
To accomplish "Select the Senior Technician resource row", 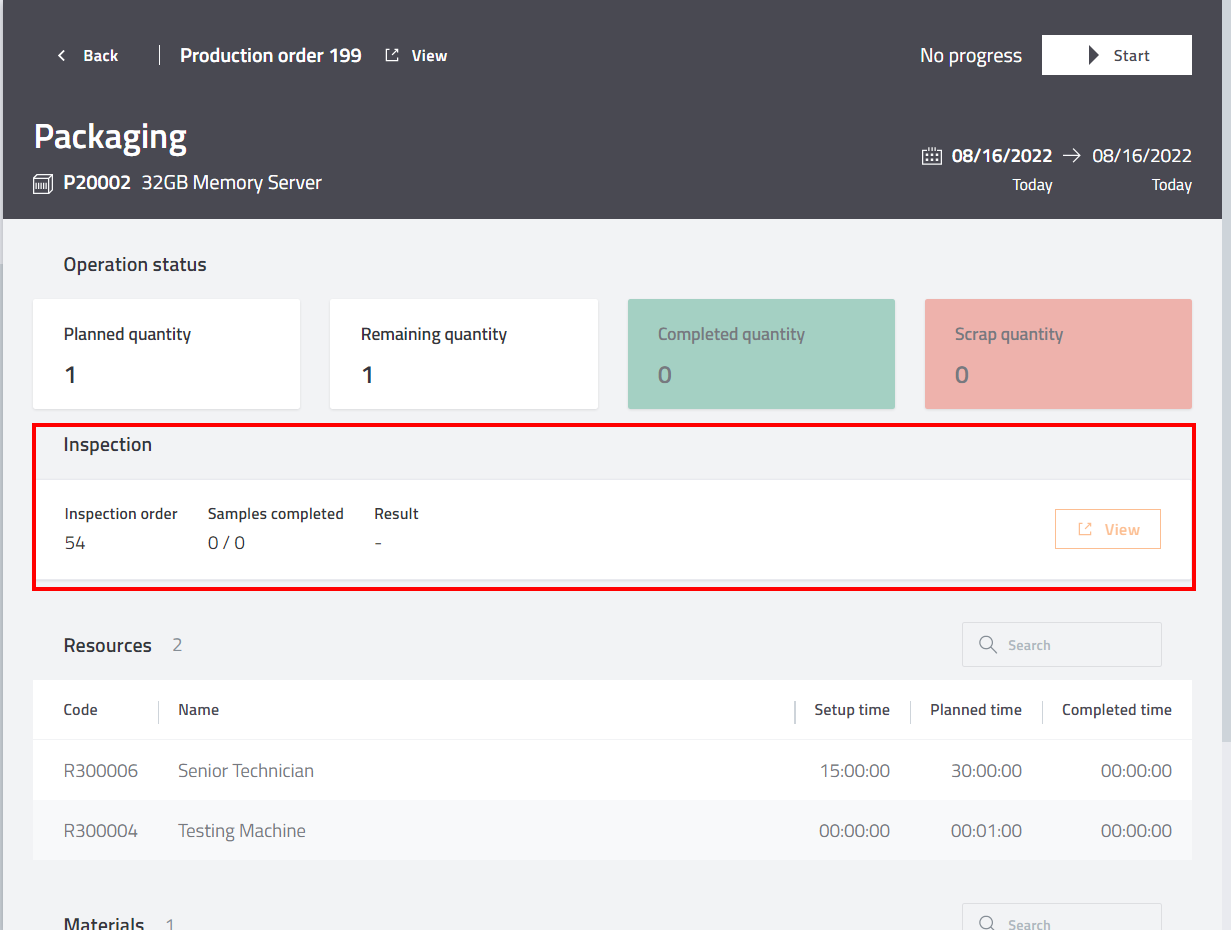I will (246, 771).
